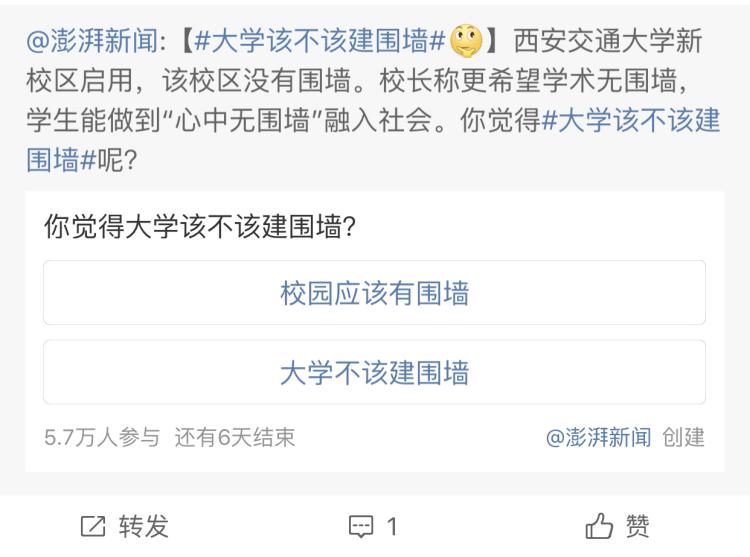Visit @澎湃新闻 poll creator link
This screenshot has width=750, height=557.
tap(598, 437)
